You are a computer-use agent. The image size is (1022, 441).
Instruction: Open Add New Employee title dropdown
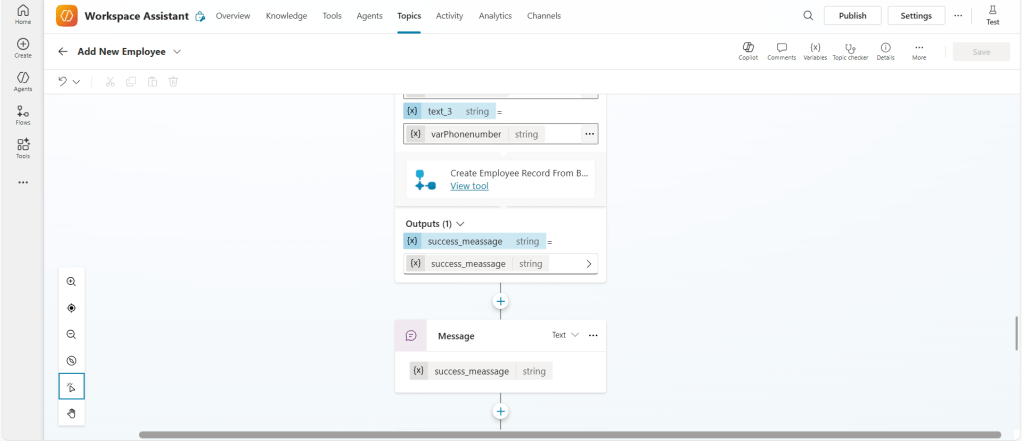[177, 51]
